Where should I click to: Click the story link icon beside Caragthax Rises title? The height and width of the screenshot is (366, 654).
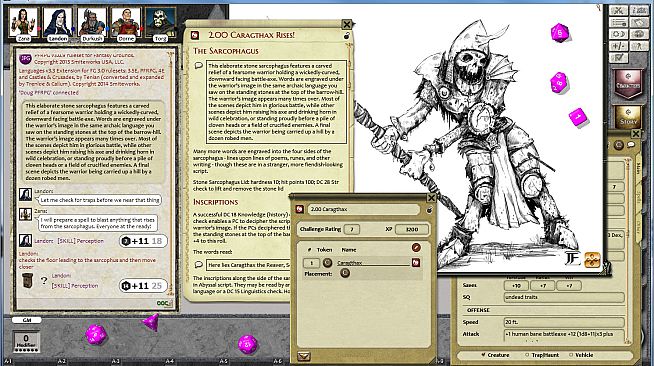[195, 35]
